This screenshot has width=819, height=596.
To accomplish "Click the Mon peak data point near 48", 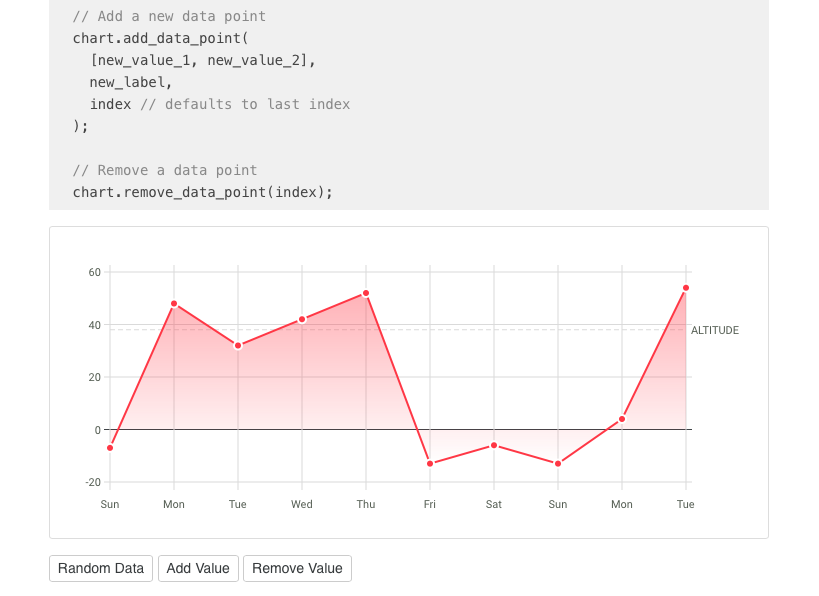I will [173, 303].
